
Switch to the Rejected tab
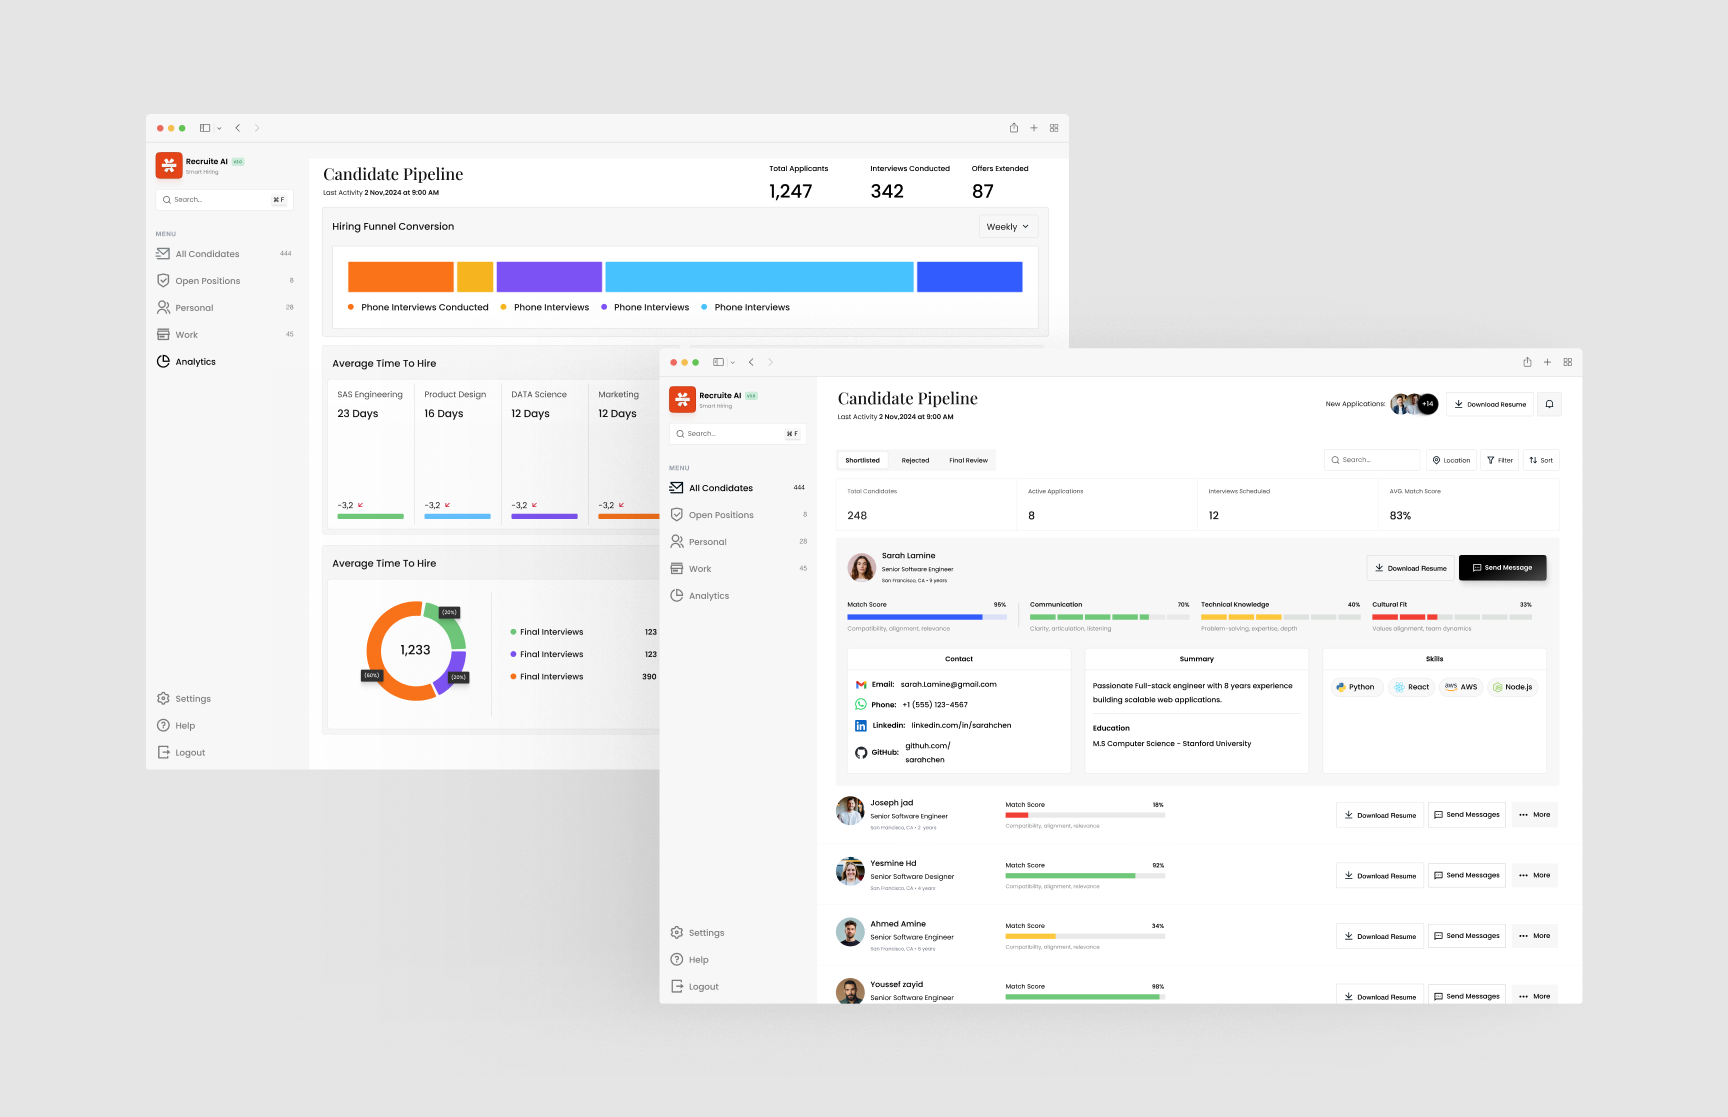[x=914, y=460]
